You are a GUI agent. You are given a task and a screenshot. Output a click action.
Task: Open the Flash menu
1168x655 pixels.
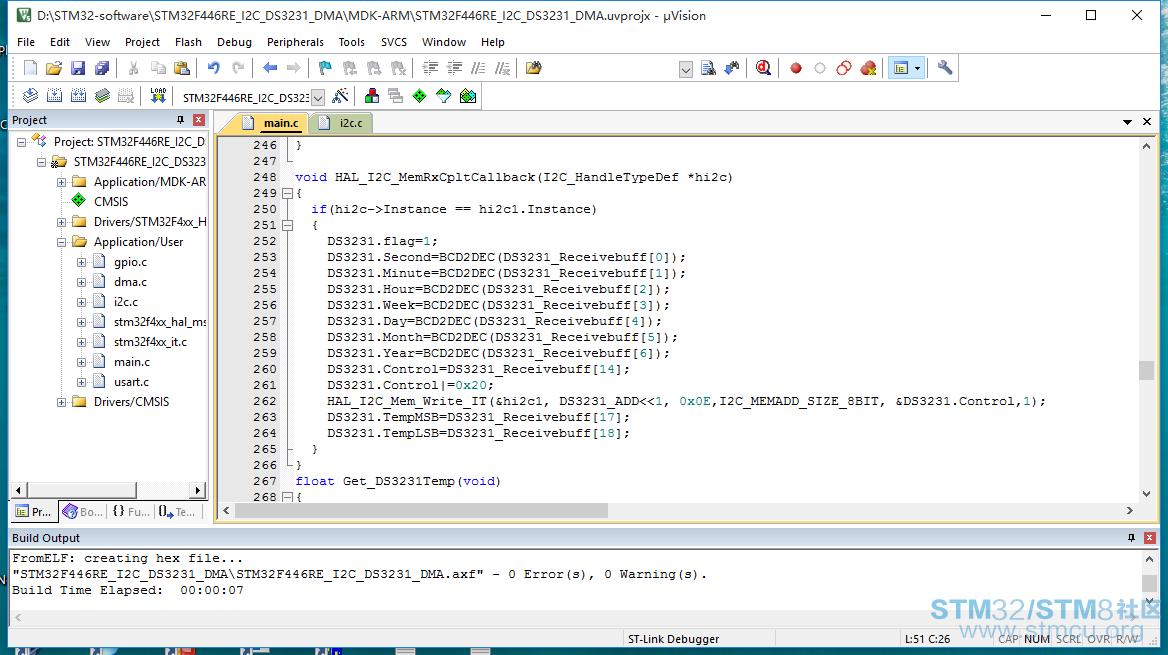[x=188, y=42]
